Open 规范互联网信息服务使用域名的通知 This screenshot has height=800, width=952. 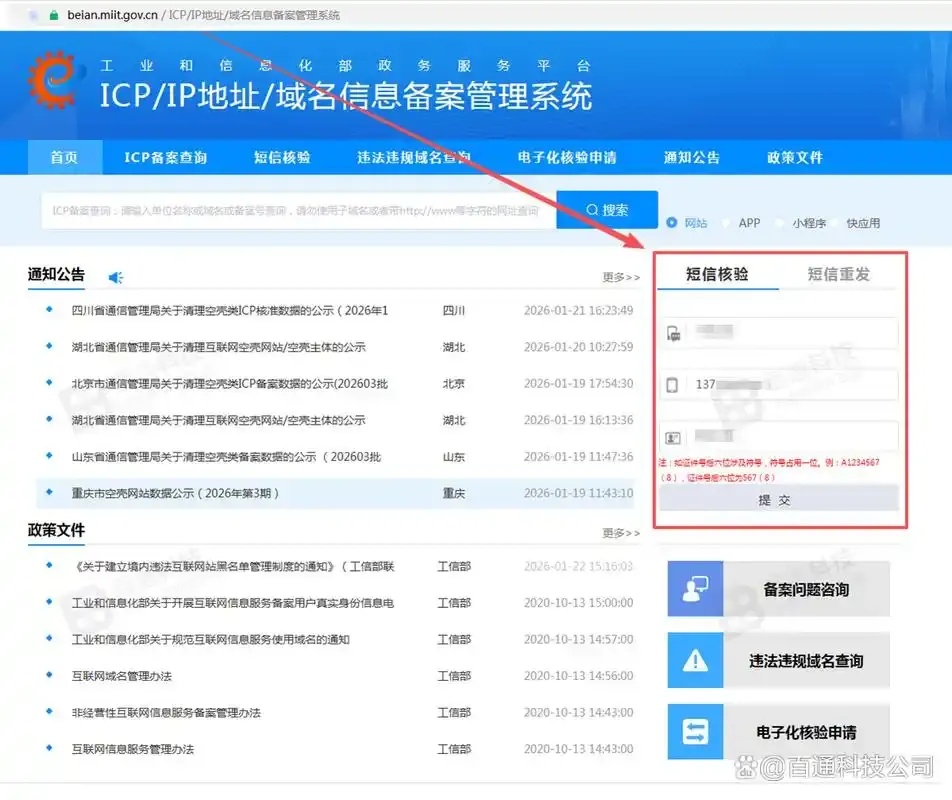[210, 639]
